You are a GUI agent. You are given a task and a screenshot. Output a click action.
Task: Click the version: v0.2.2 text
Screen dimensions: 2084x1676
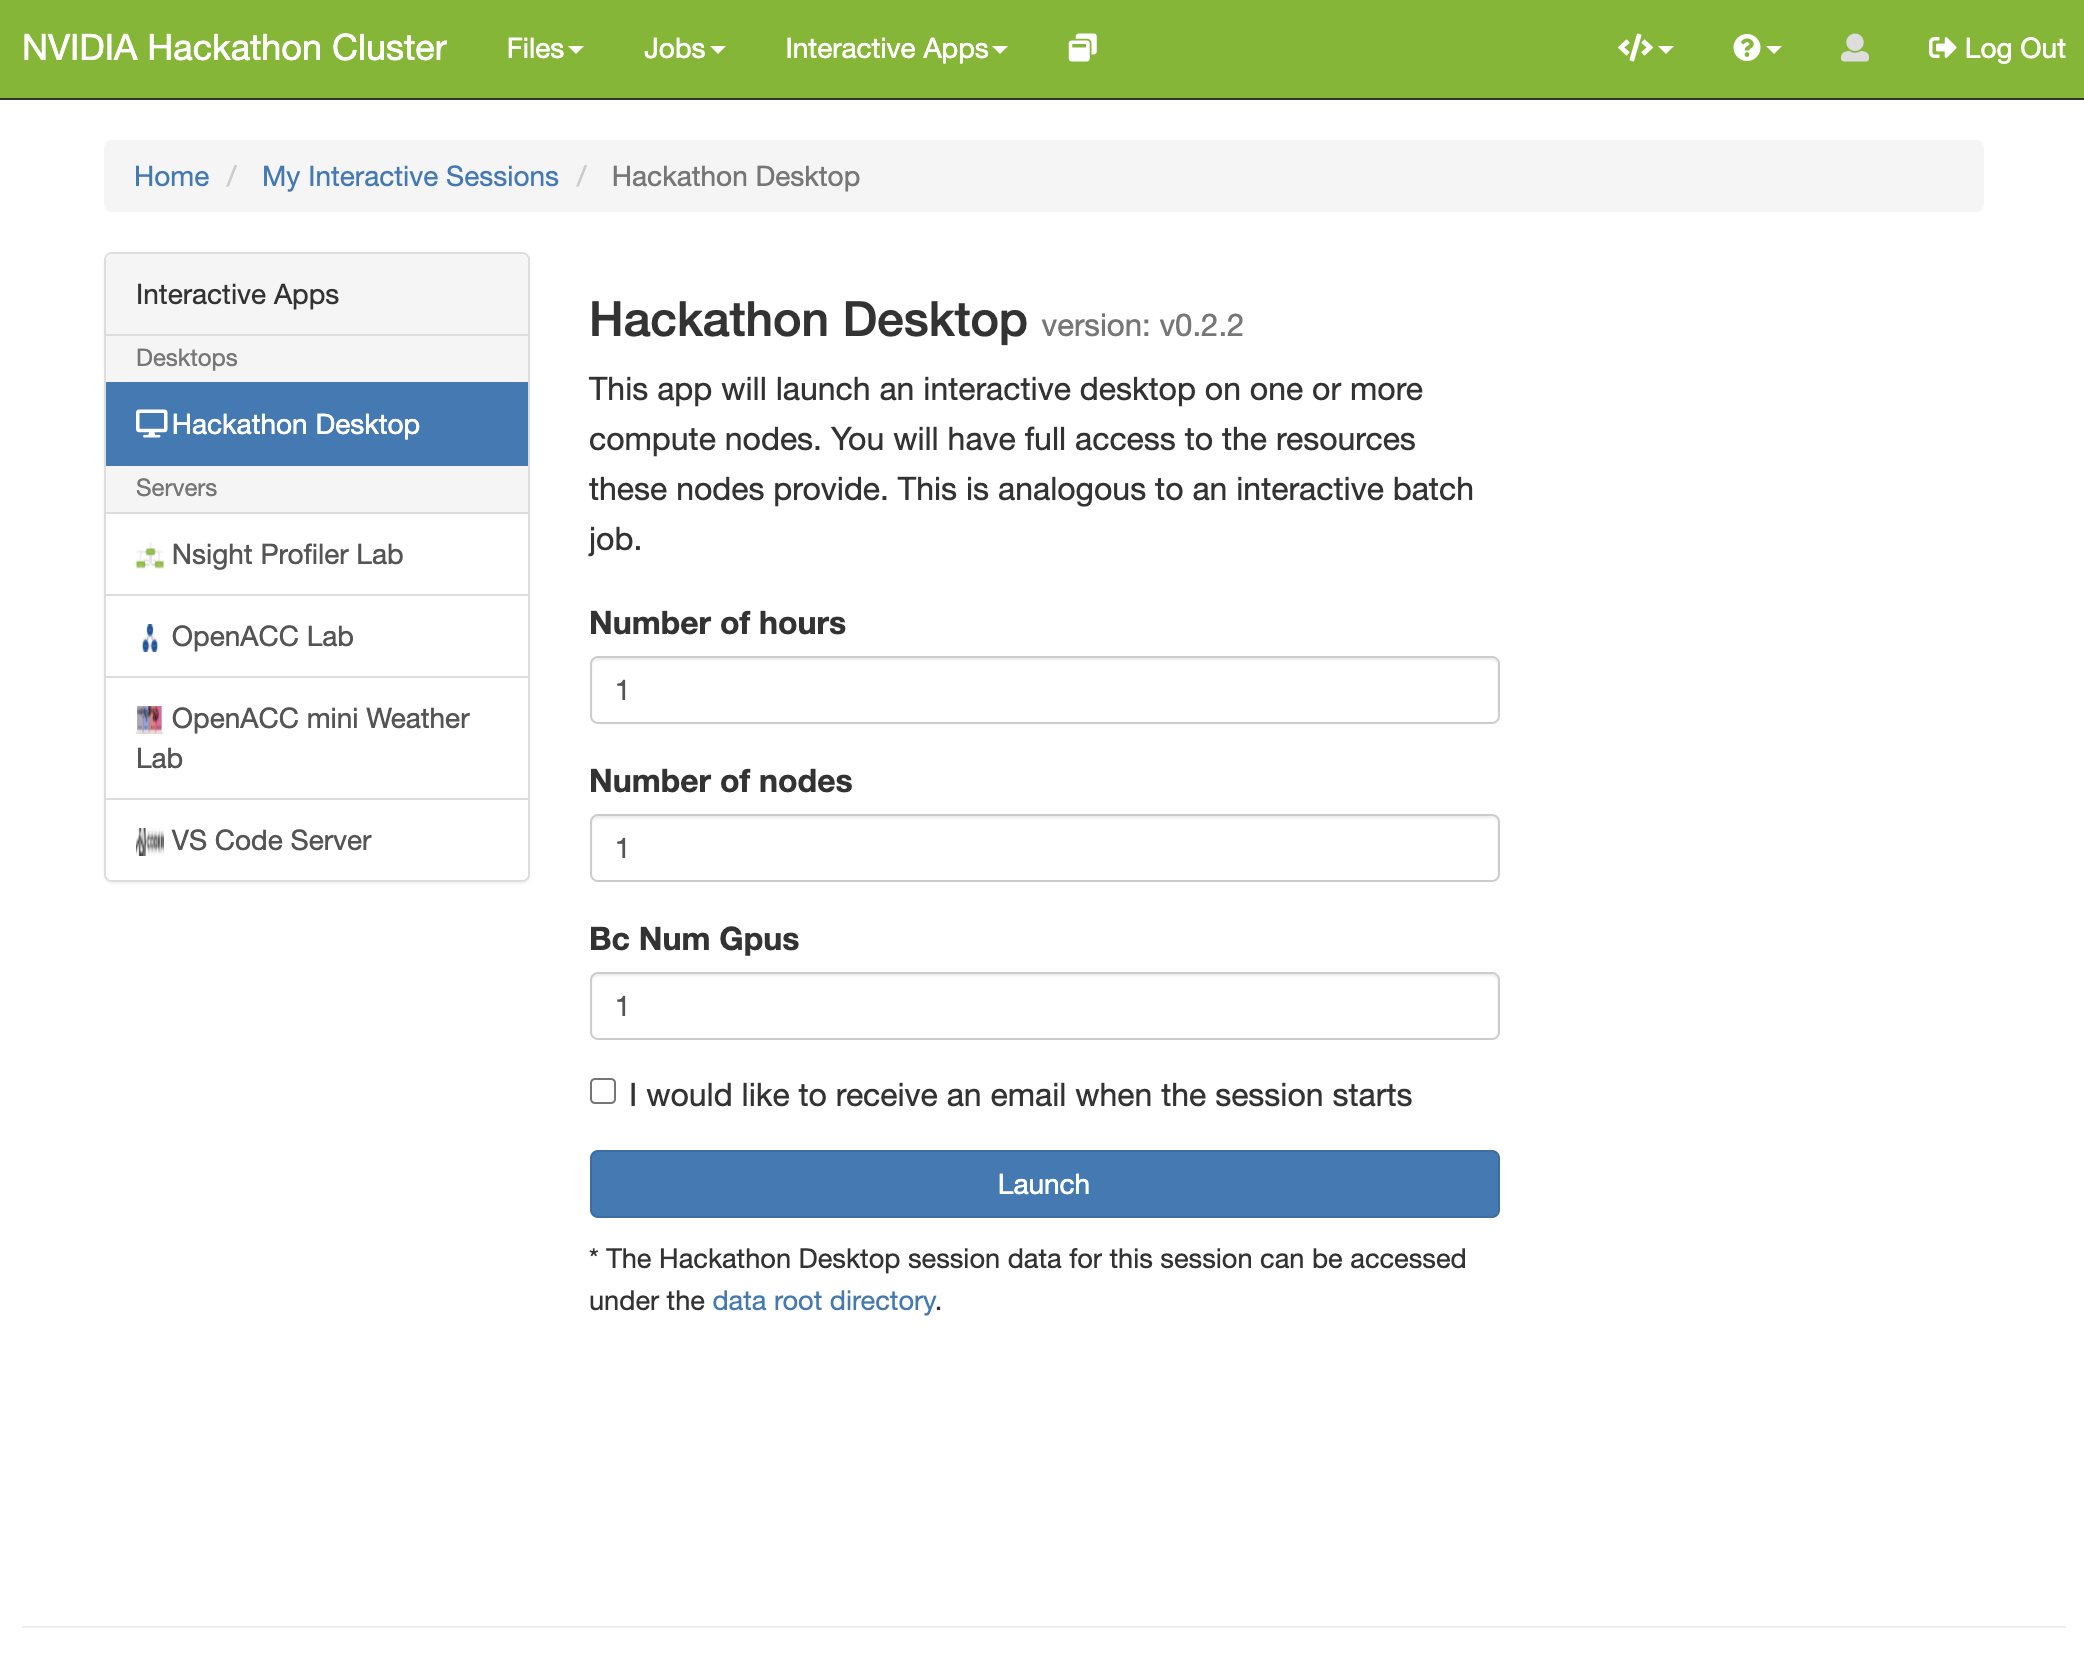pyautogui.click(x=1142, y=326)
